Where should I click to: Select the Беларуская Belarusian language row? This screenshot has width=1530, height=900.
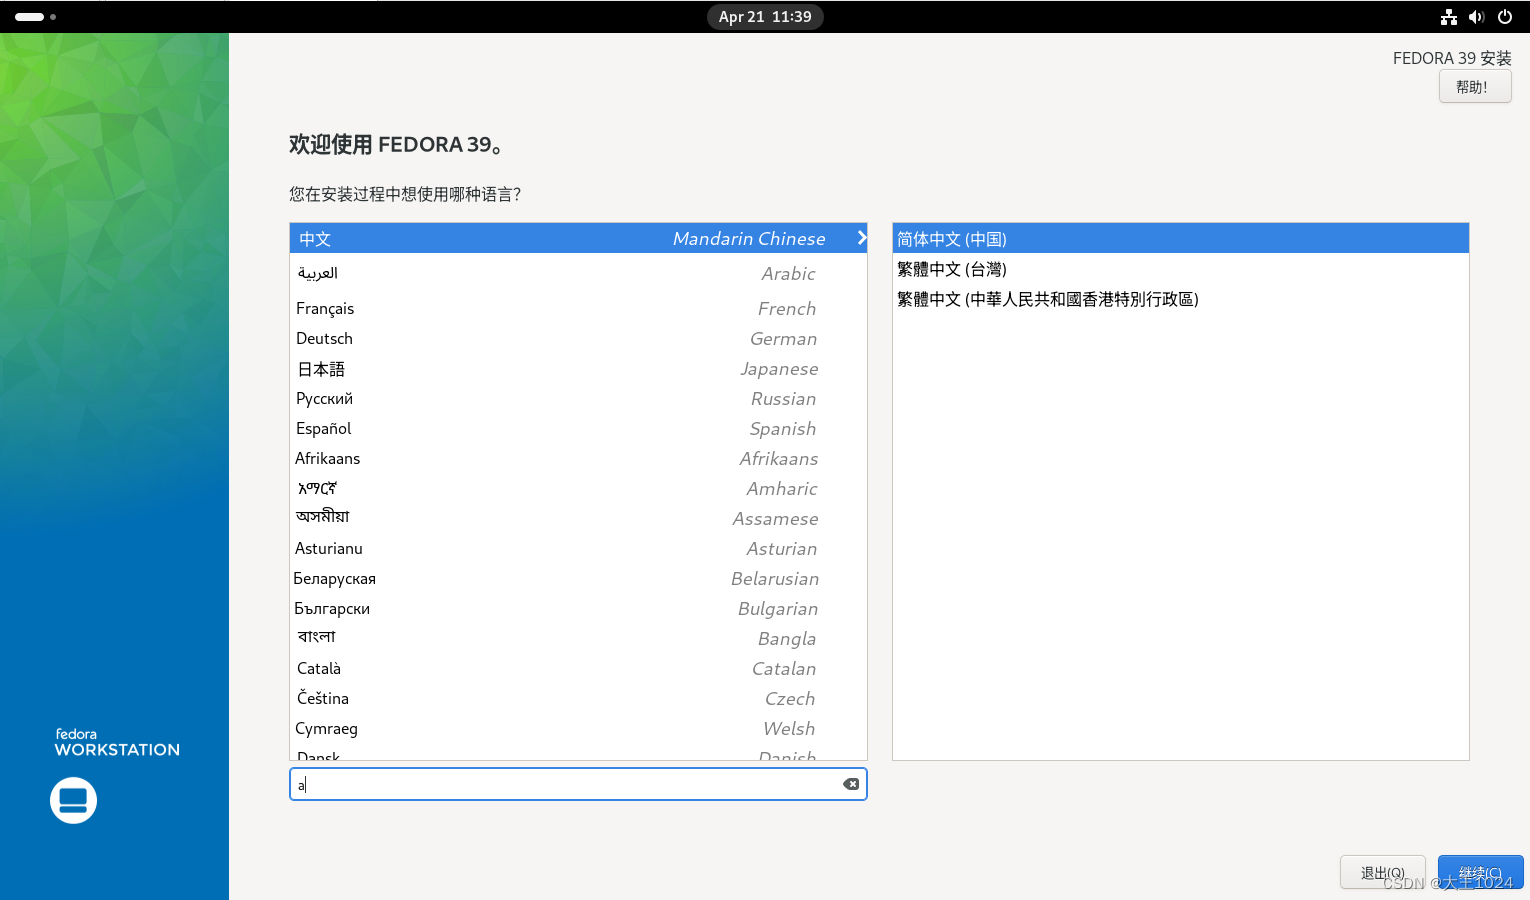578,578
